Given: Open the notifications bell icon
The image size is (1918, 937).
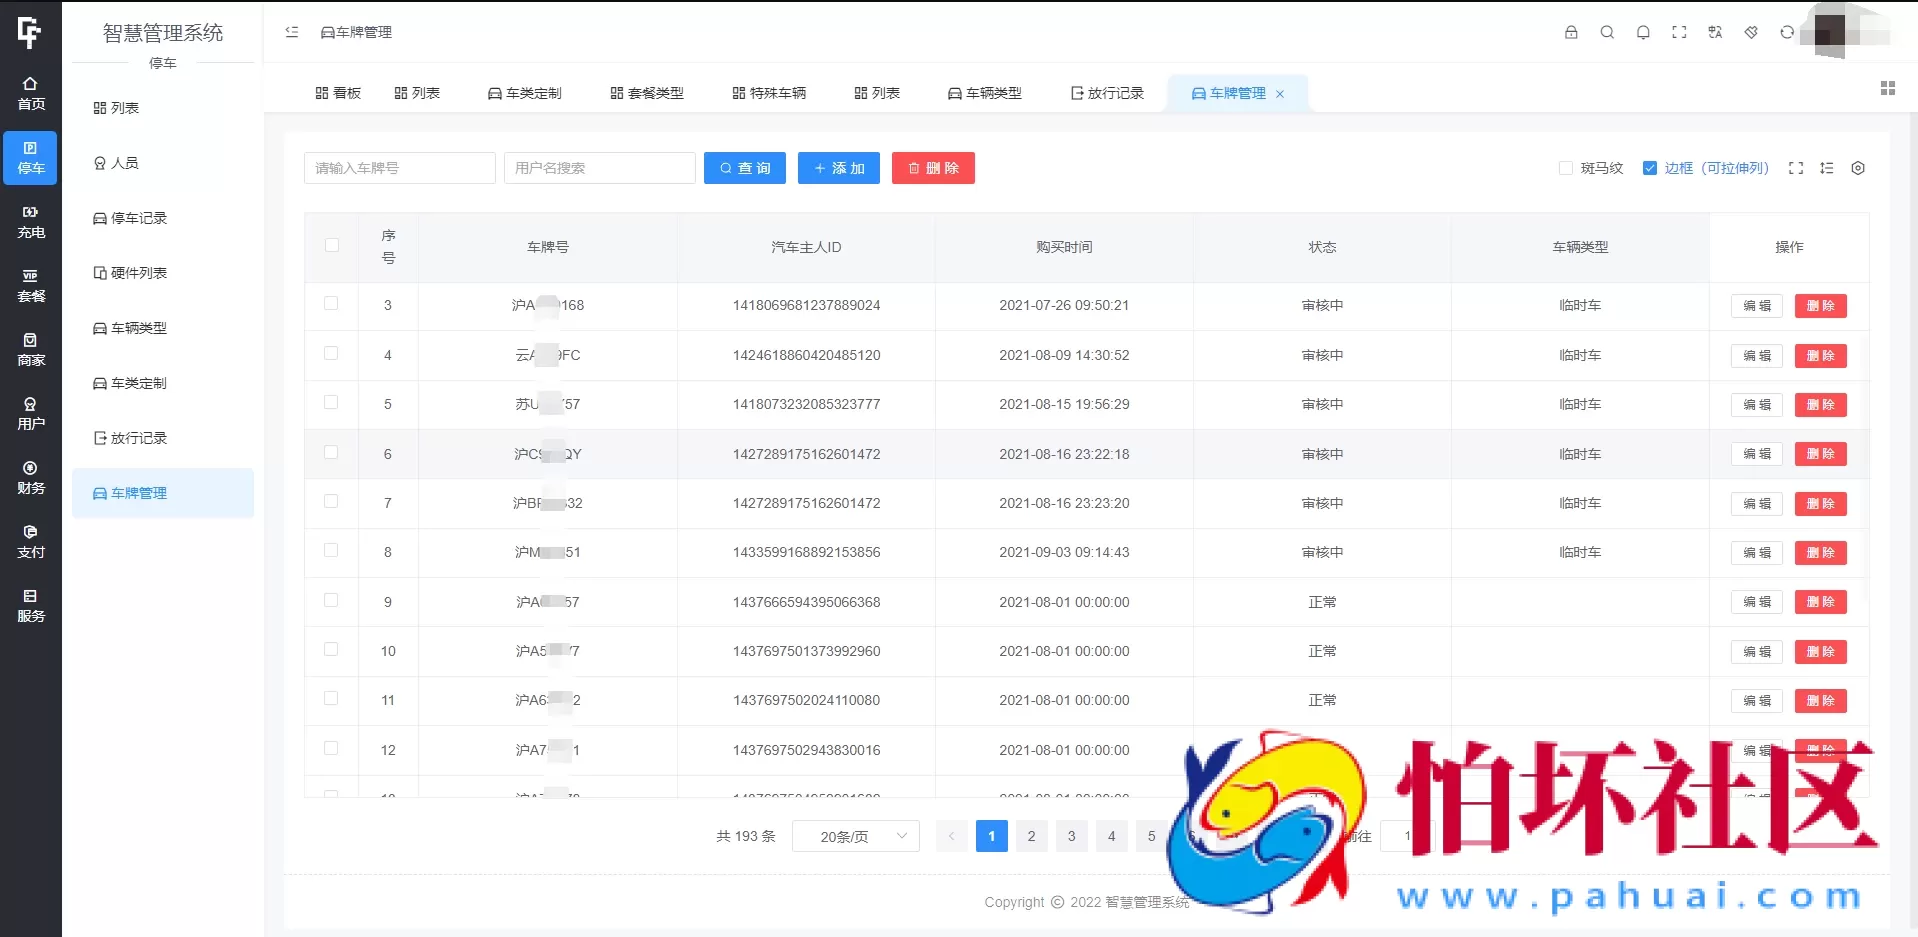Looking at the screenshot, I should (x=1643, y=32).
